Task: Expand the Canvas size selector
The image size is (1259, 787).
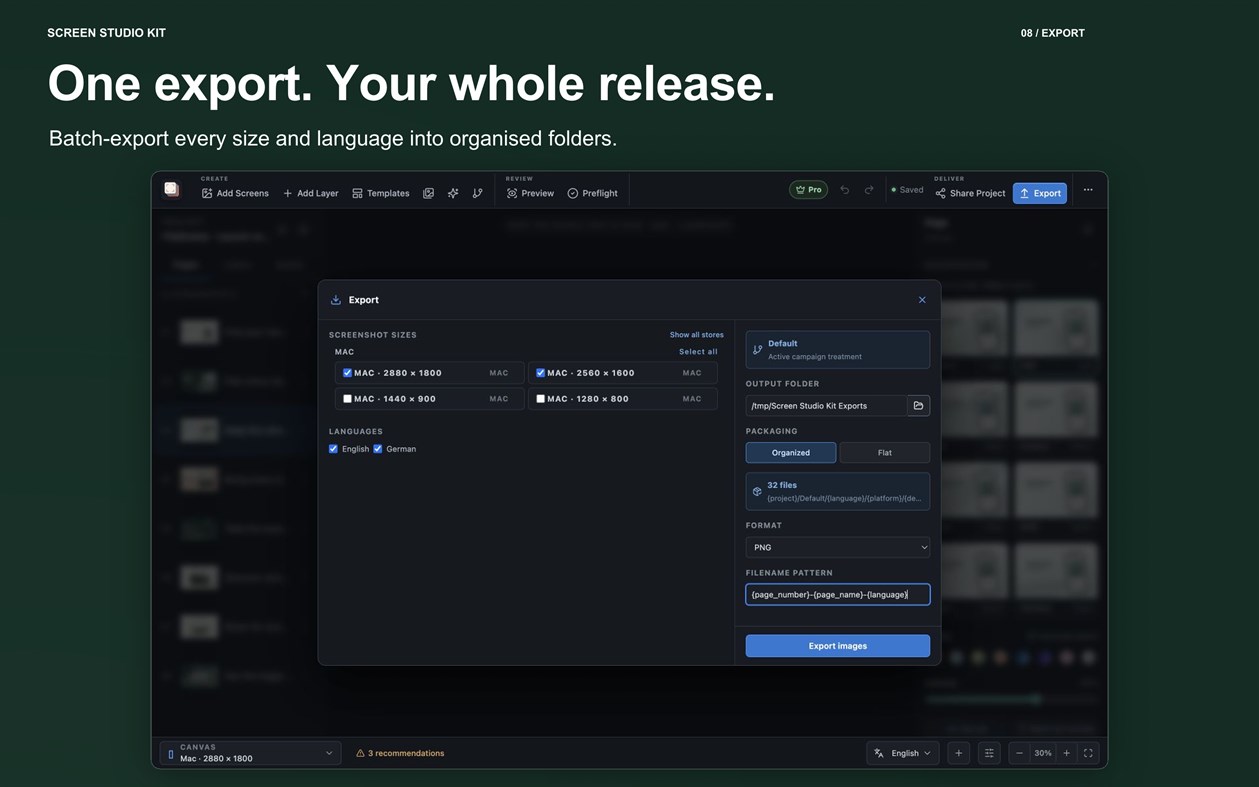Action: tap(249, 753)
